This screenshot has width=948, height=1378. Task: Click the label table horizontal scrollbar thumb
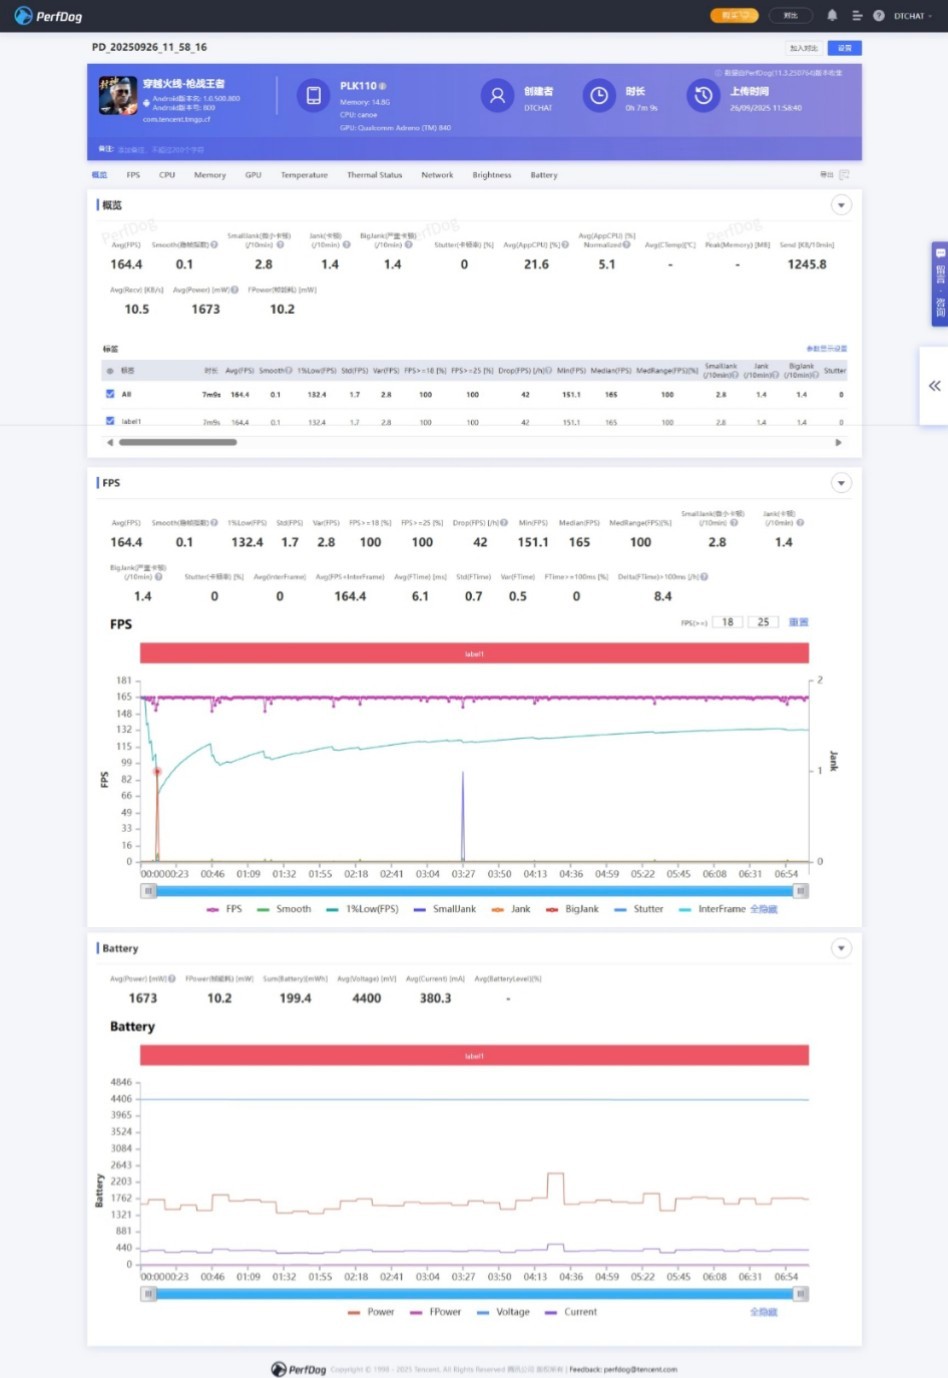coord(178,442)
